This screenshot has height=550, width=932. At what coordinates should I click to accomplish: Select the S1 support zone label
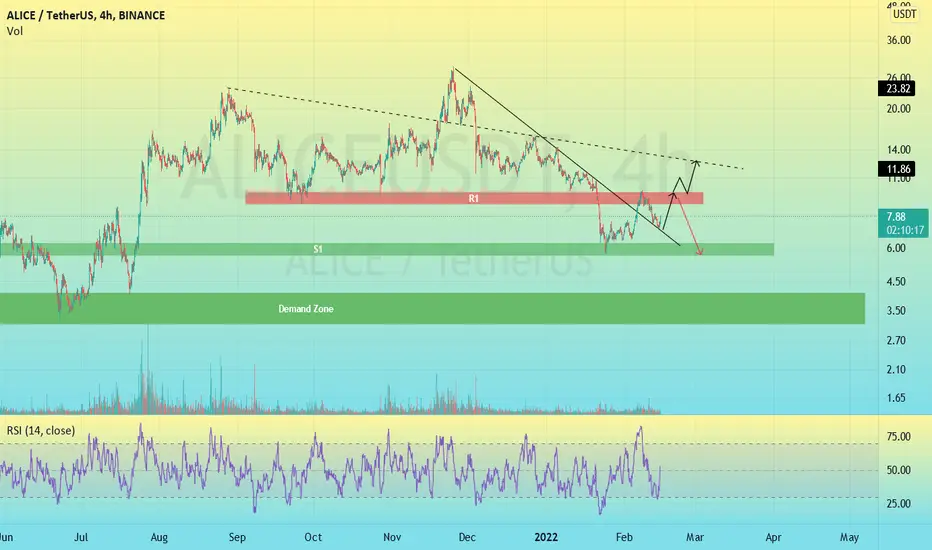[318, 249]
